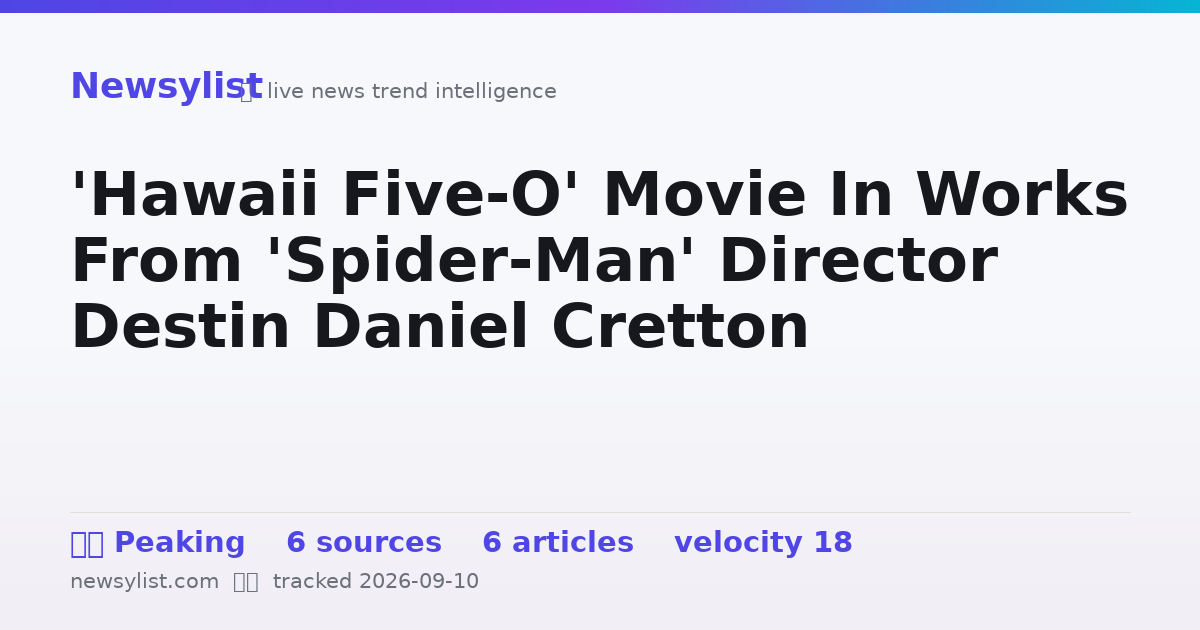The image size is (1200, 630).
Task: Click the velocity 18 indicator
Action: (763, 544)
